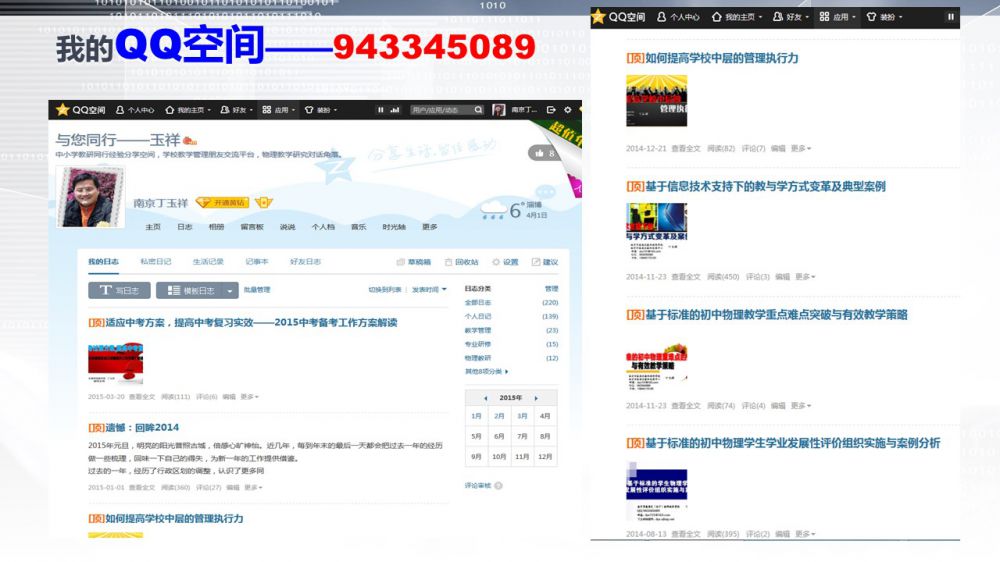Click the thumbs-up like badge
This screenshot has width=1000, height=562.
point(544,153)
